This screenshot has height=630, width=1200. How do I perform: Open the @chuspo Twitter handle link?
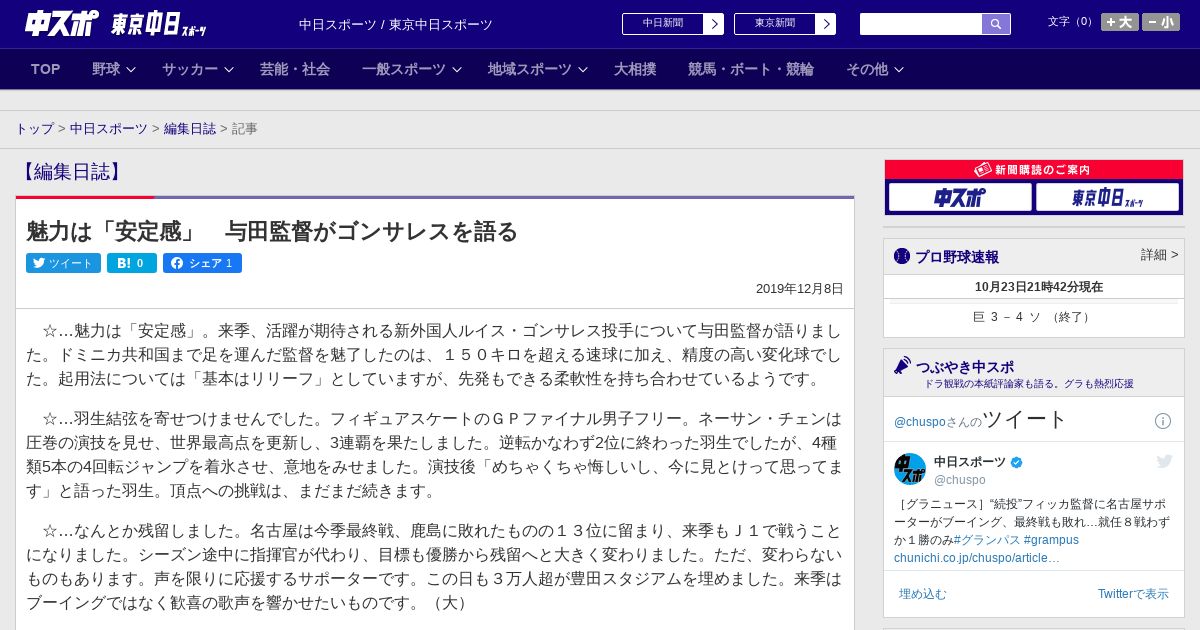click(922, 422)
